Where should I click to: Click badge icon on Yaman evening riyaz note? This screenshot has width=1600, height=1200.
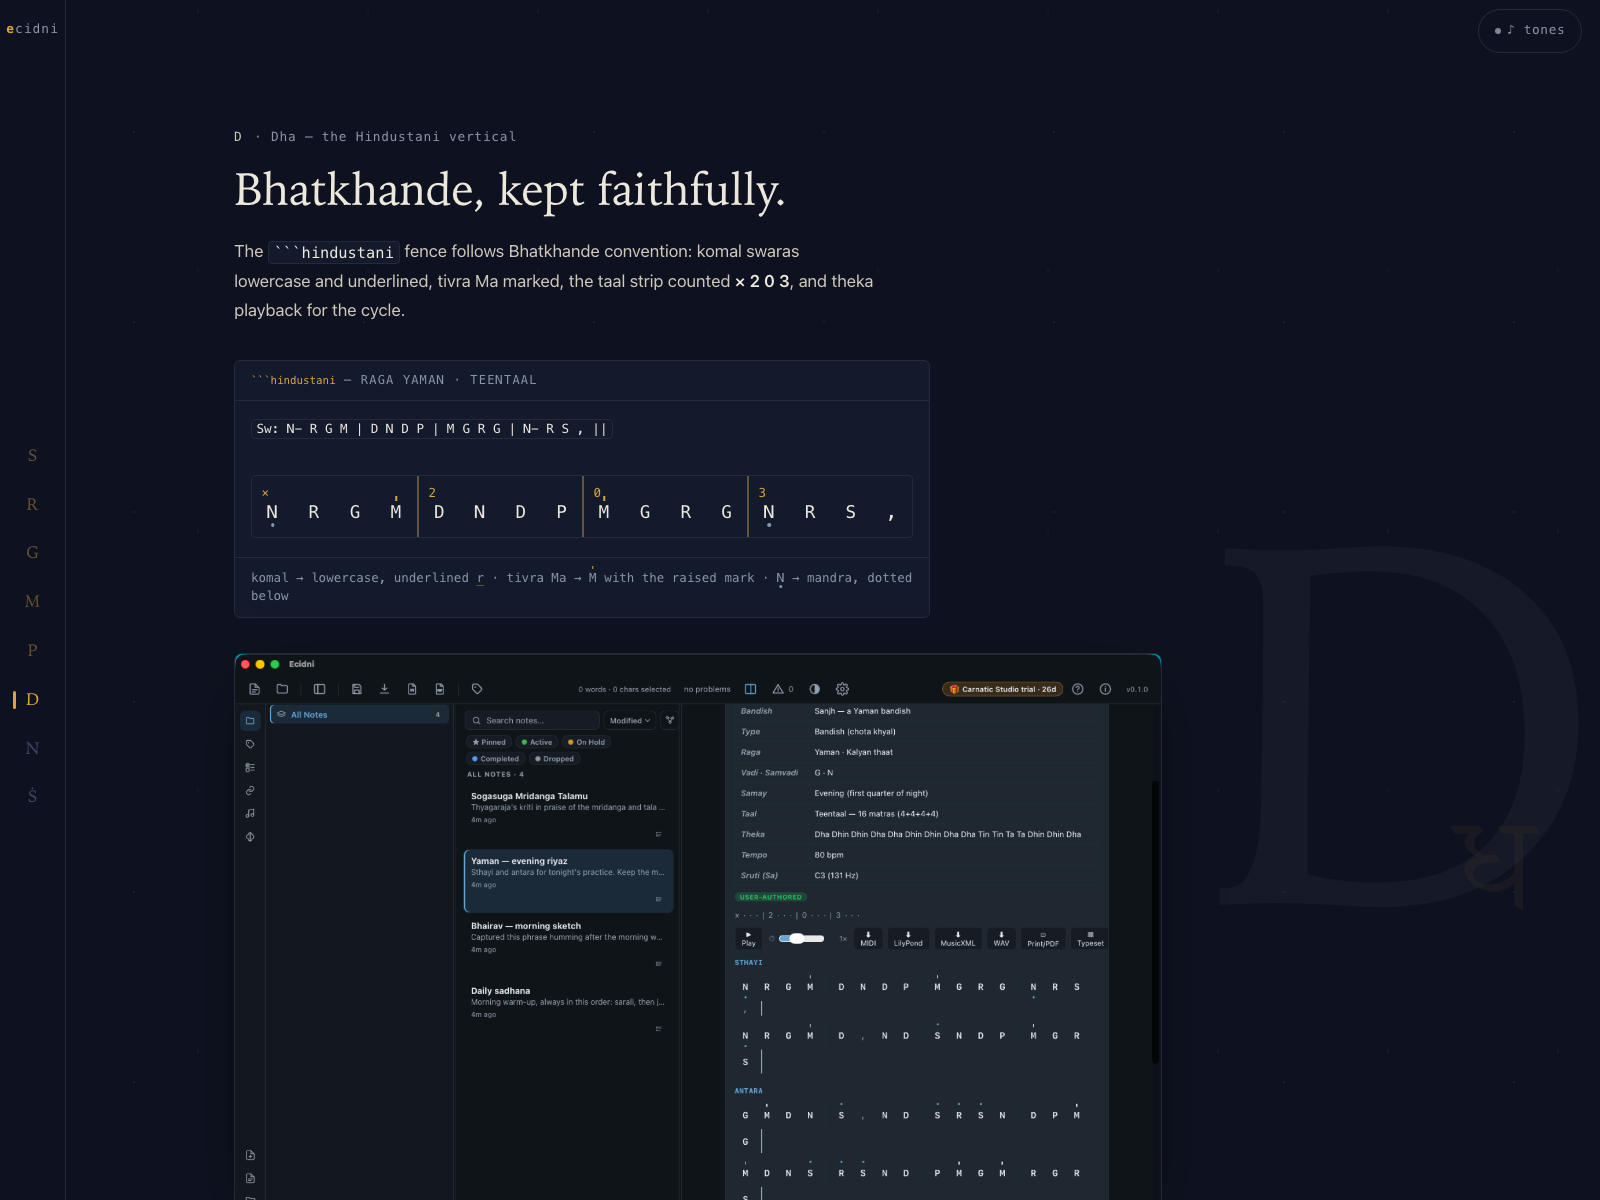pos(658,899)
